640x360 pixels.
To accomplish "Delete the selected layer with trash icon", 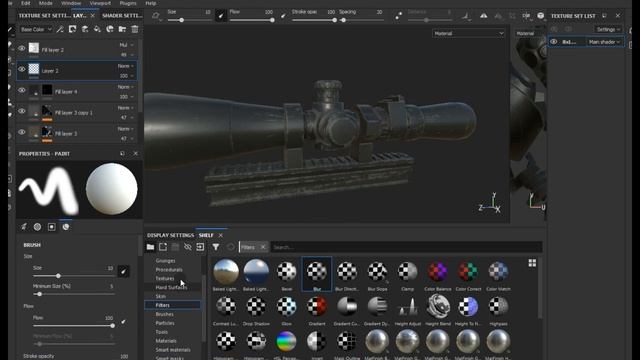I will point(135,29).
